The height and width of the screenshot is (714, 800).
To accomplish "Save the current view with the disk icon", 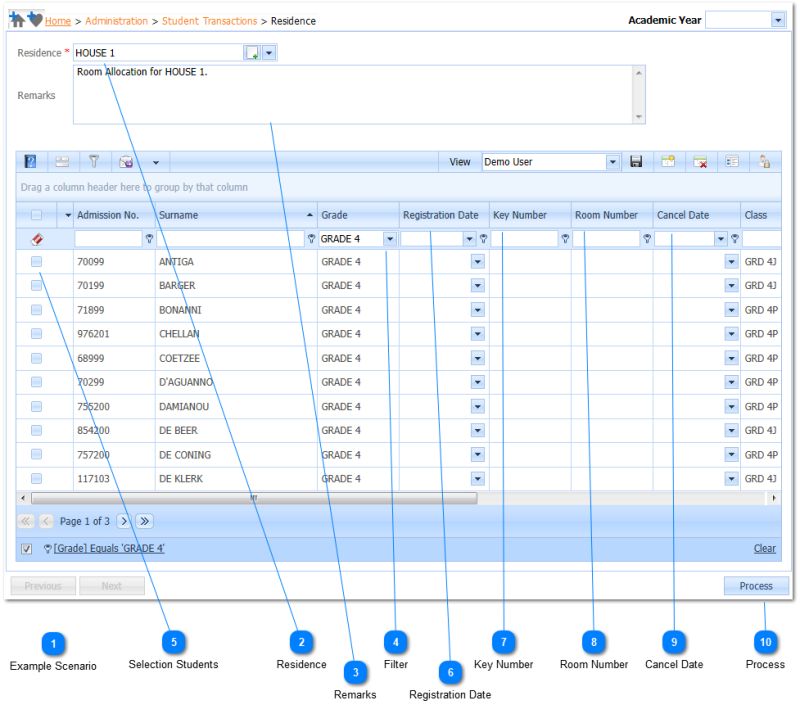I will 637,160.
